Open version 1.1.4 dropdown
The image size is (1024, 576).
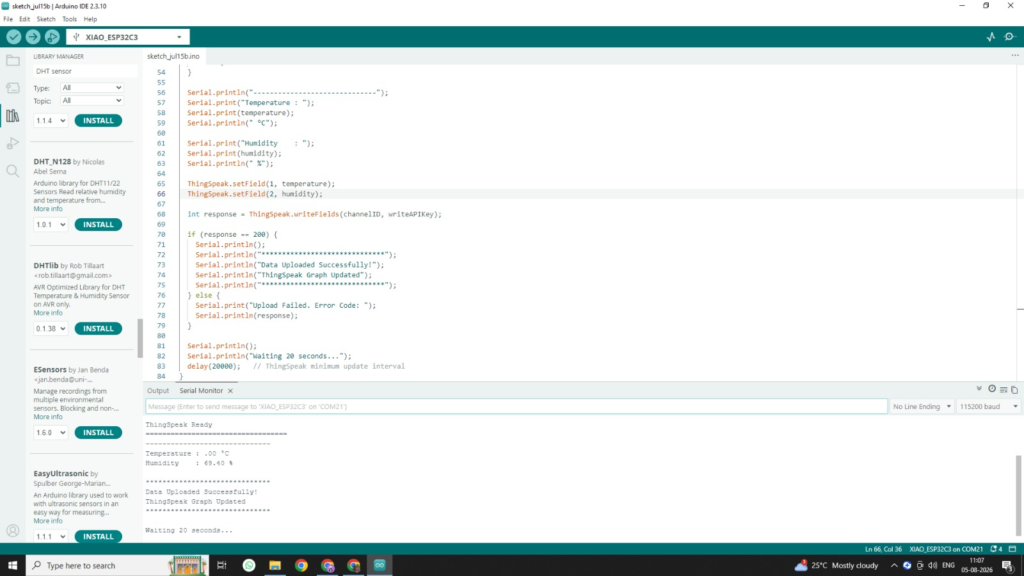[x=50, y=121]
